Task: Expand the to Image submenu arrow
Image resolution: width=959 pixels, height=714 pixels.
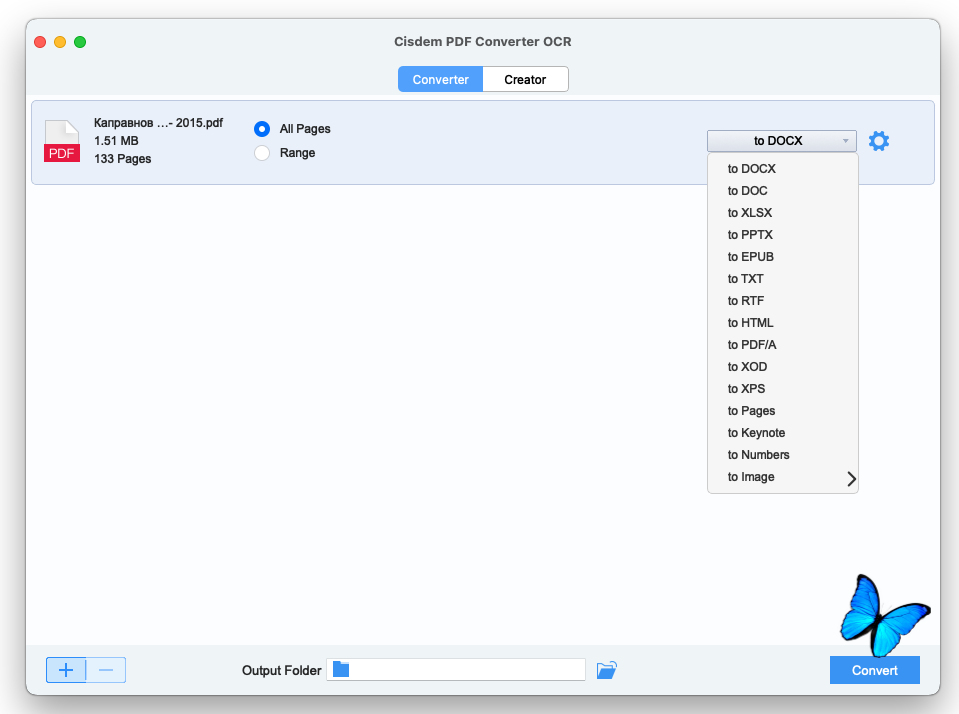Action: [x=851, y=478]
